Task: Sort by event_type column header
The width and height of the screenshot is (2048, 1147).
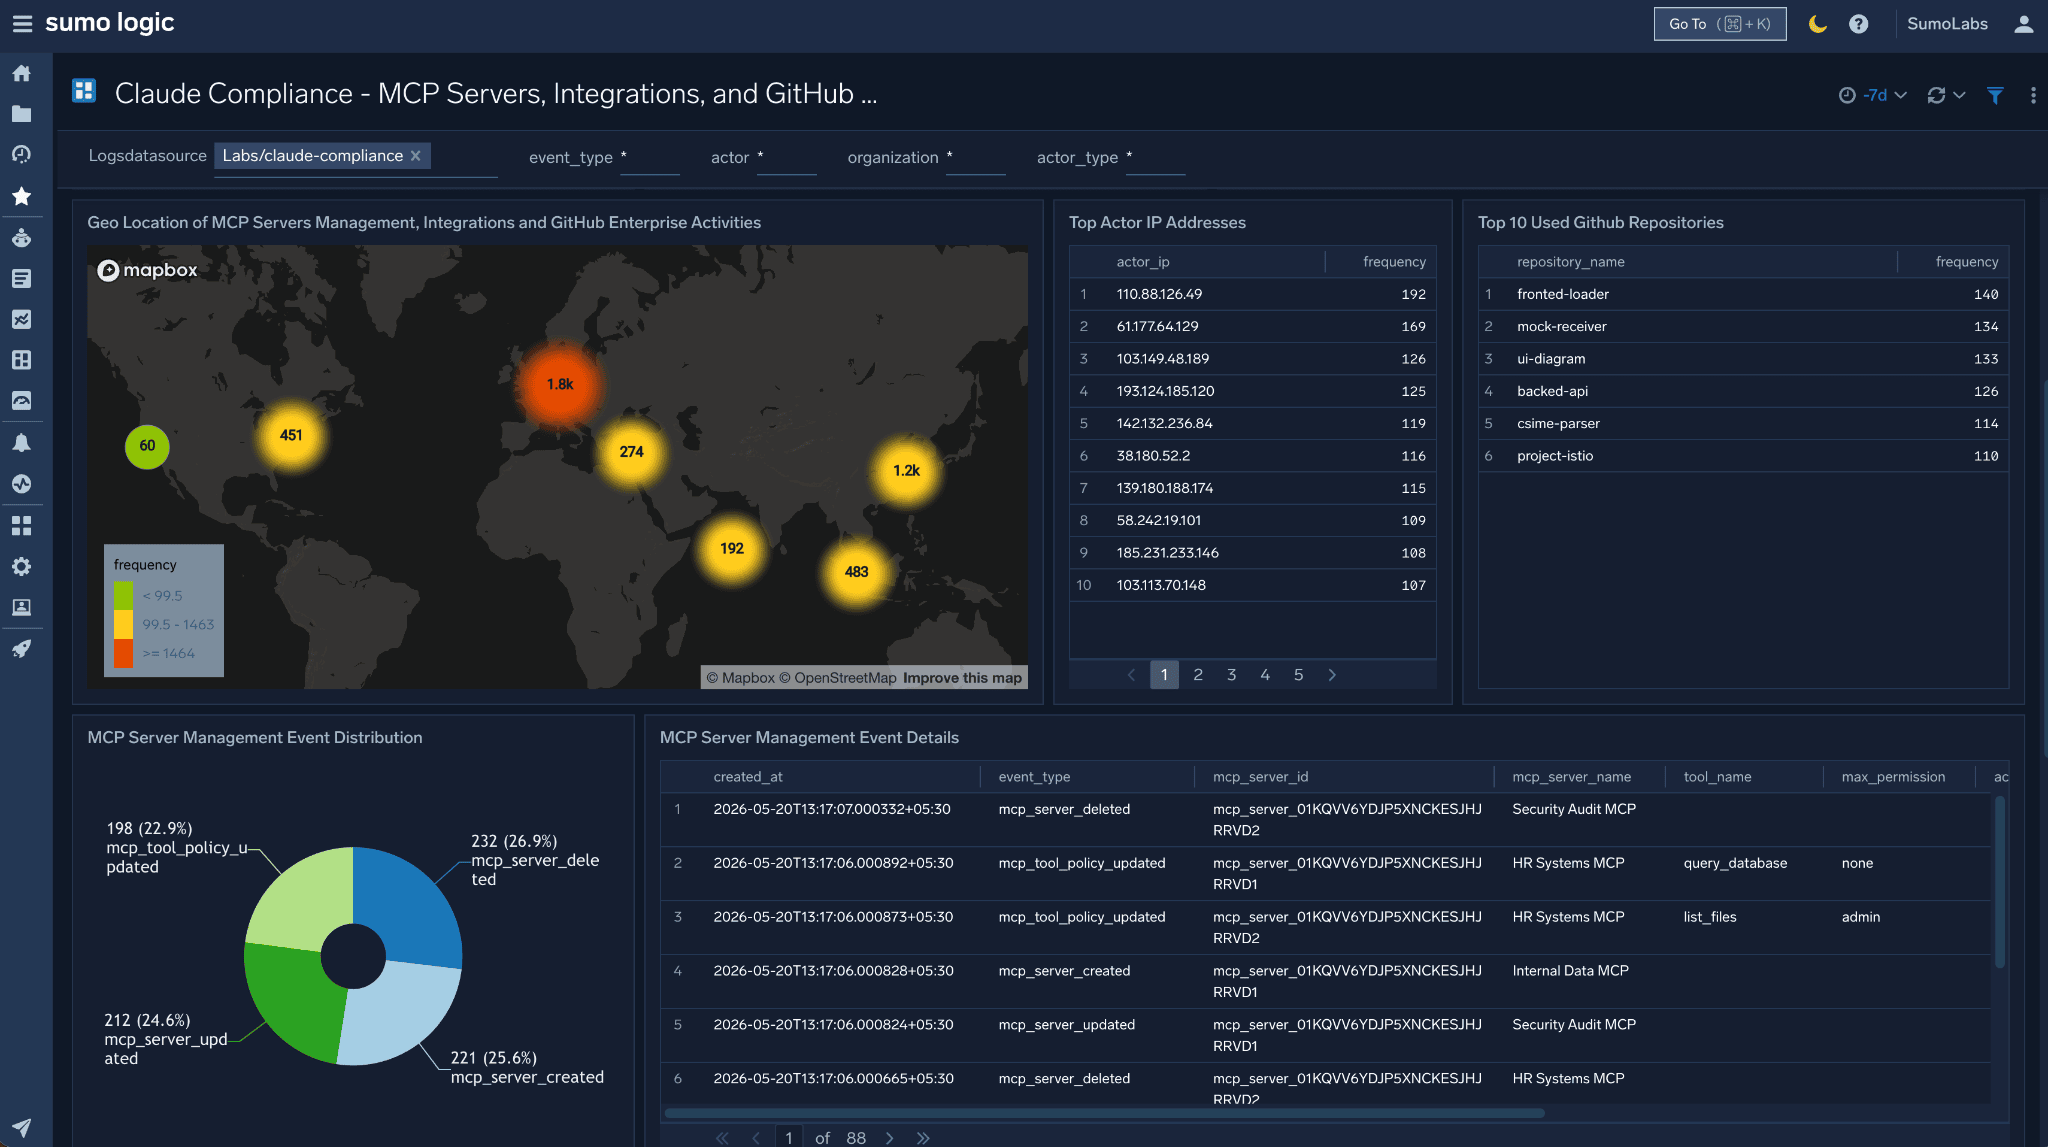Action: (1034, 777)
